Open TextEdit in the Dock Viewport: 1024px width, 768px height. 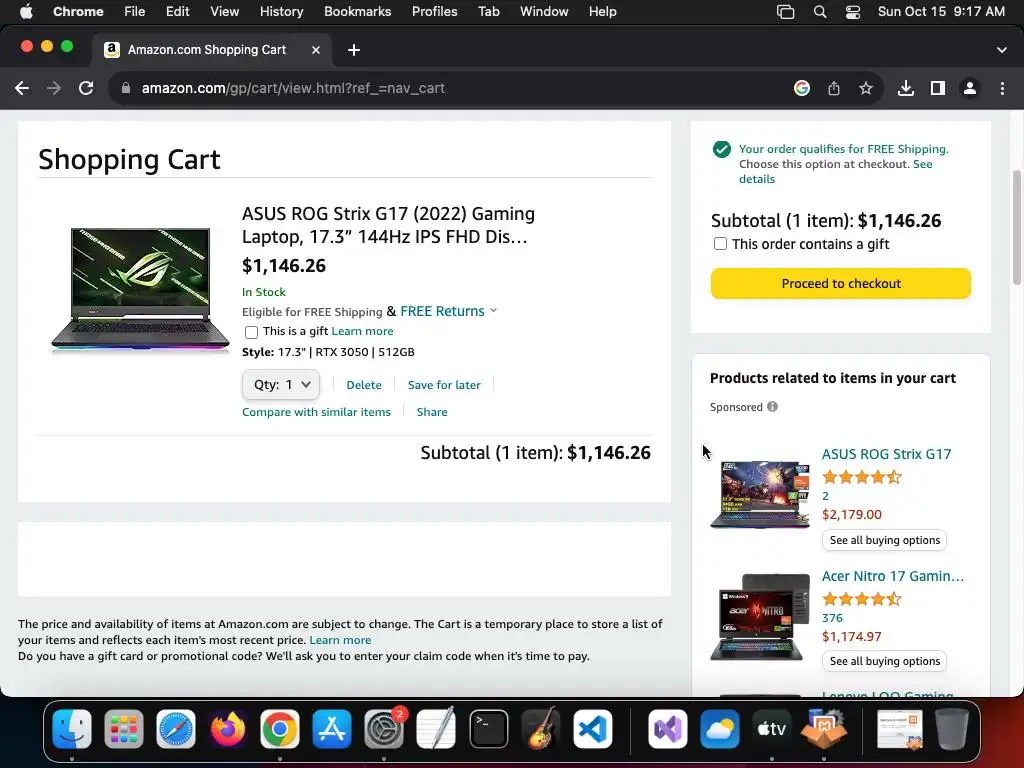tap(436, 729)
